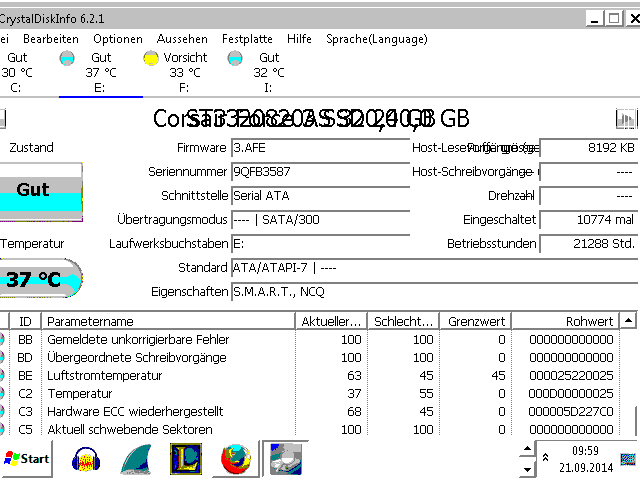Open the Festplatte menu
Image resolution: width=640 pixels, height=480 pixels.
247,39
